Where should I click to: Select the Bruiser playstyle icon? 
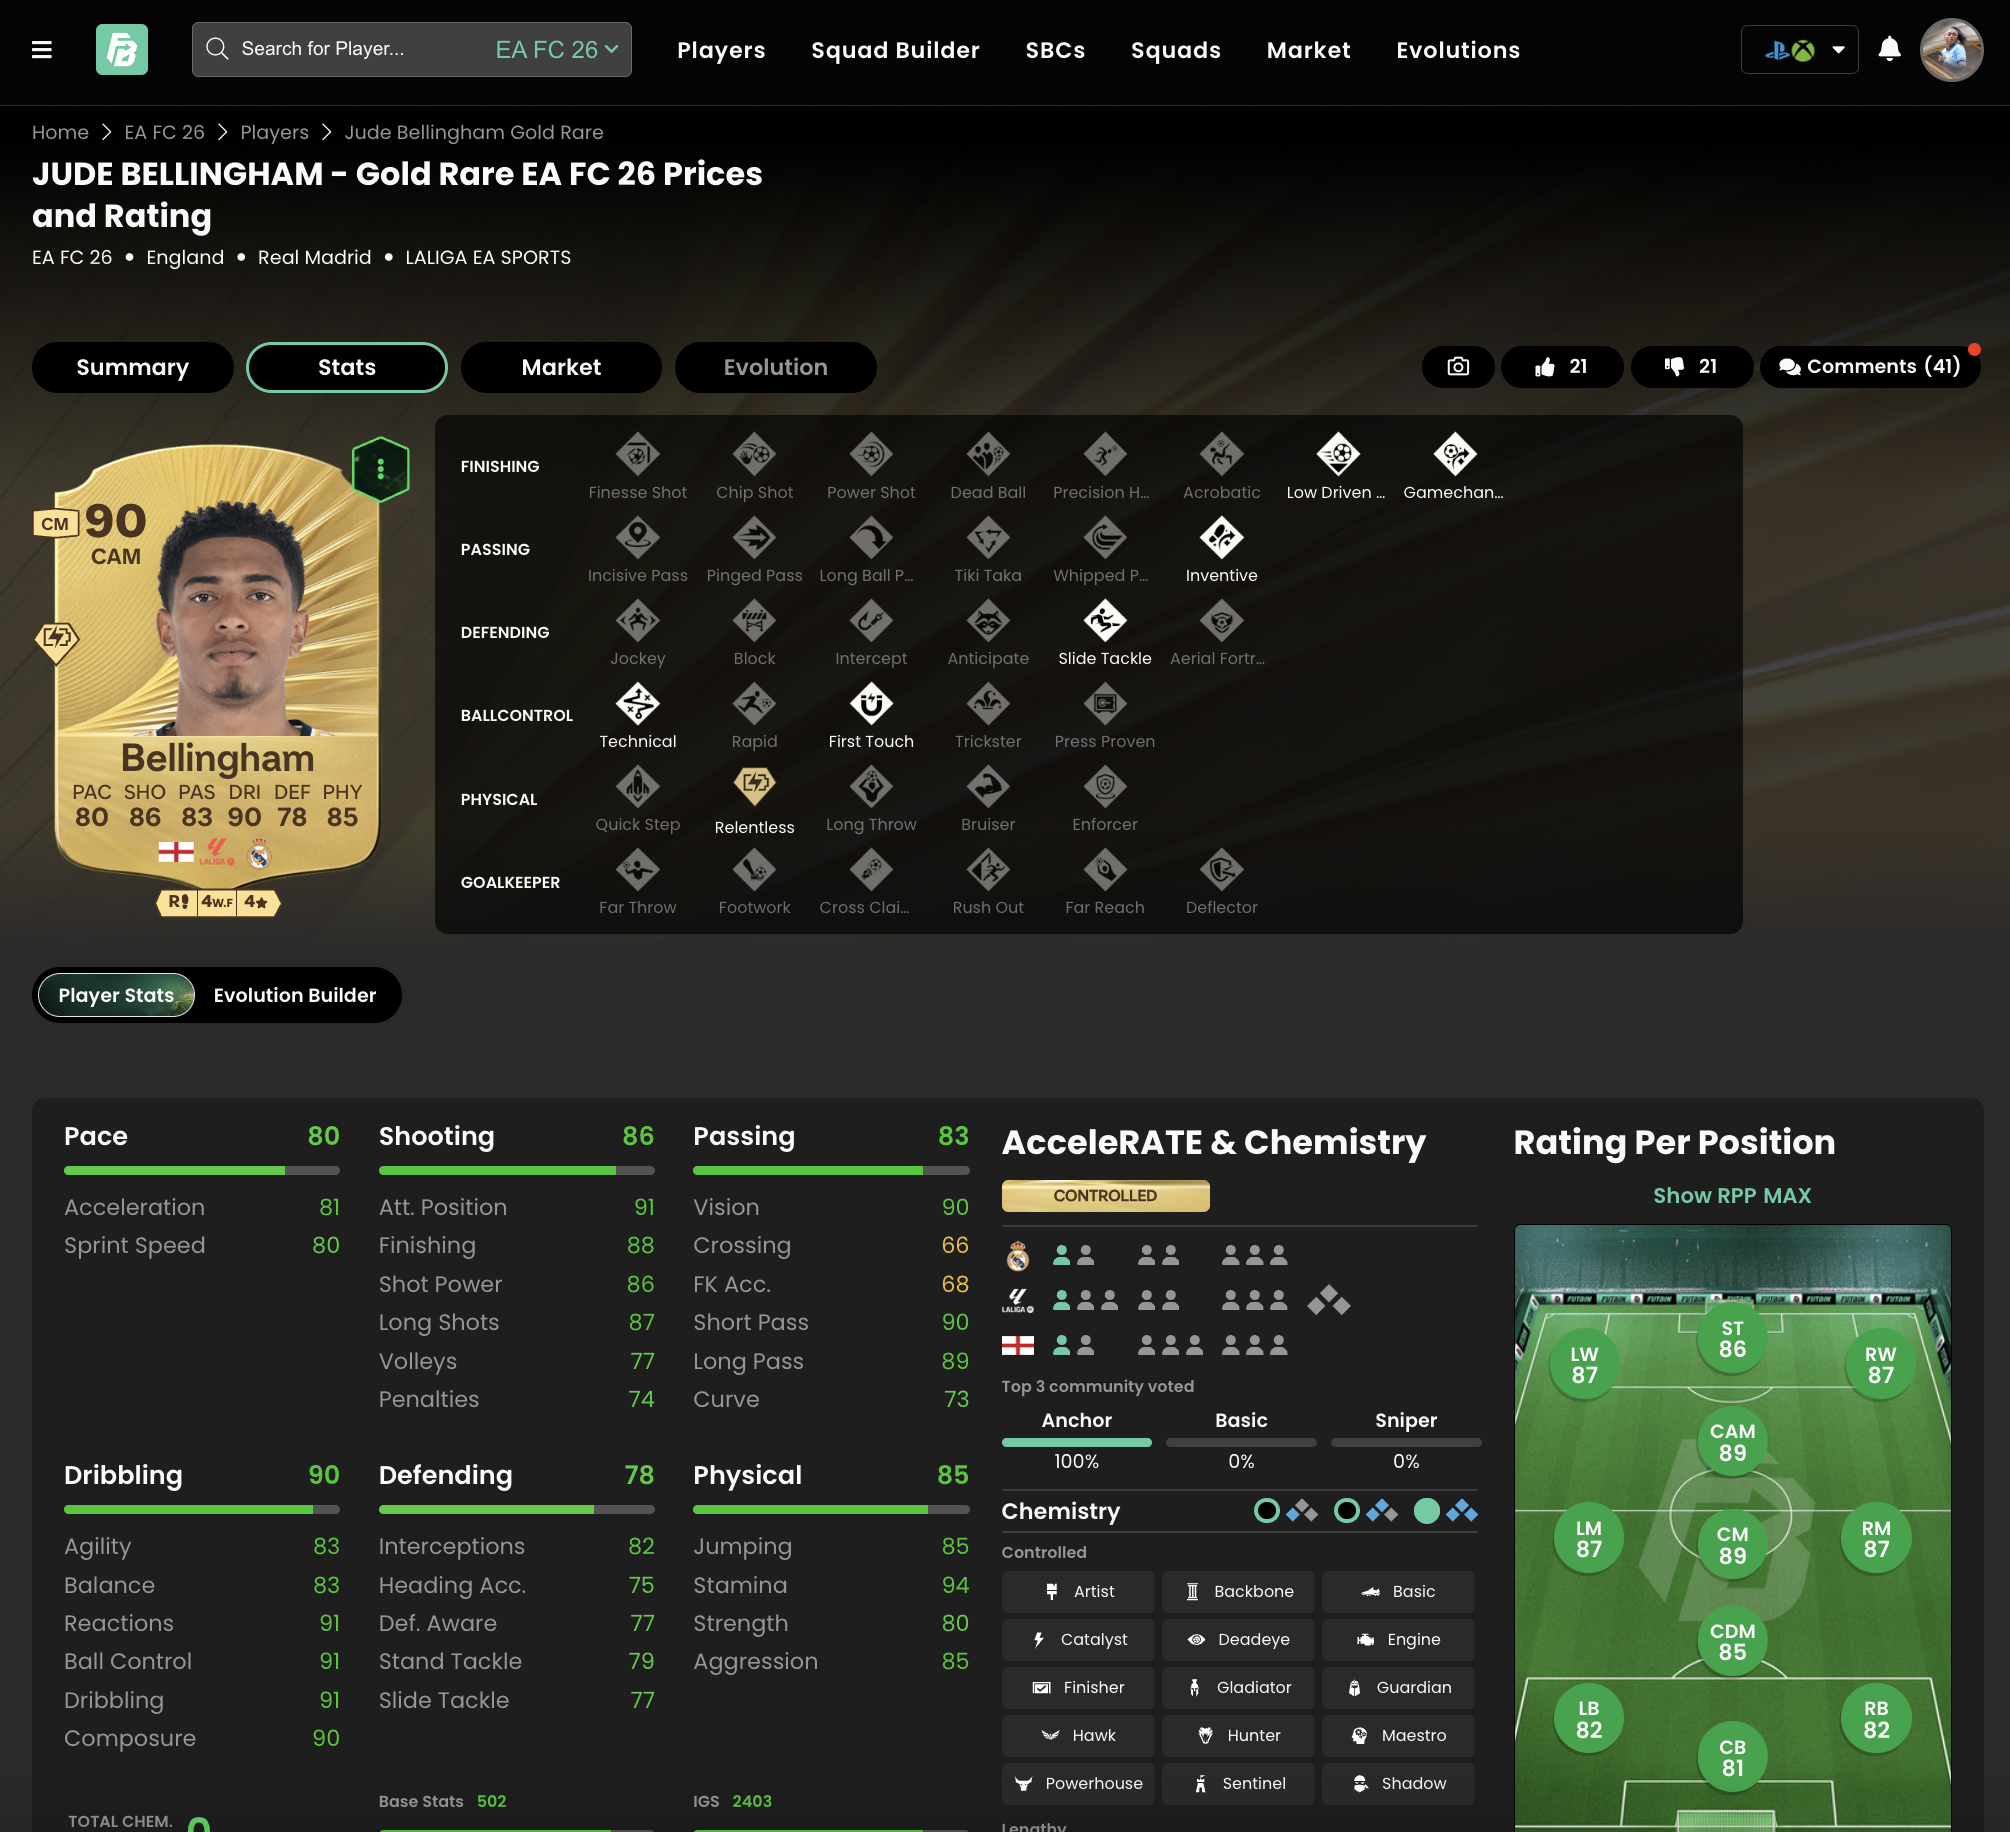coord(988,787)
